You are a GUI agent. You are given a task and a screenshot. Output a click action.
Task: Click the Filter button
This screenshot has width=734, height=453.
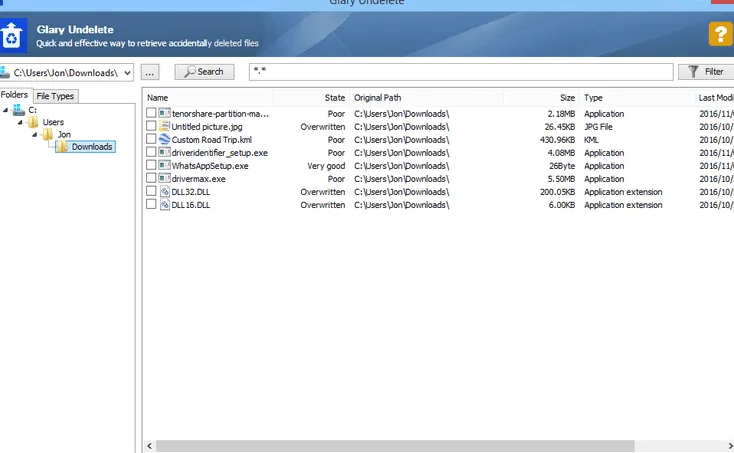coord(705,72)
